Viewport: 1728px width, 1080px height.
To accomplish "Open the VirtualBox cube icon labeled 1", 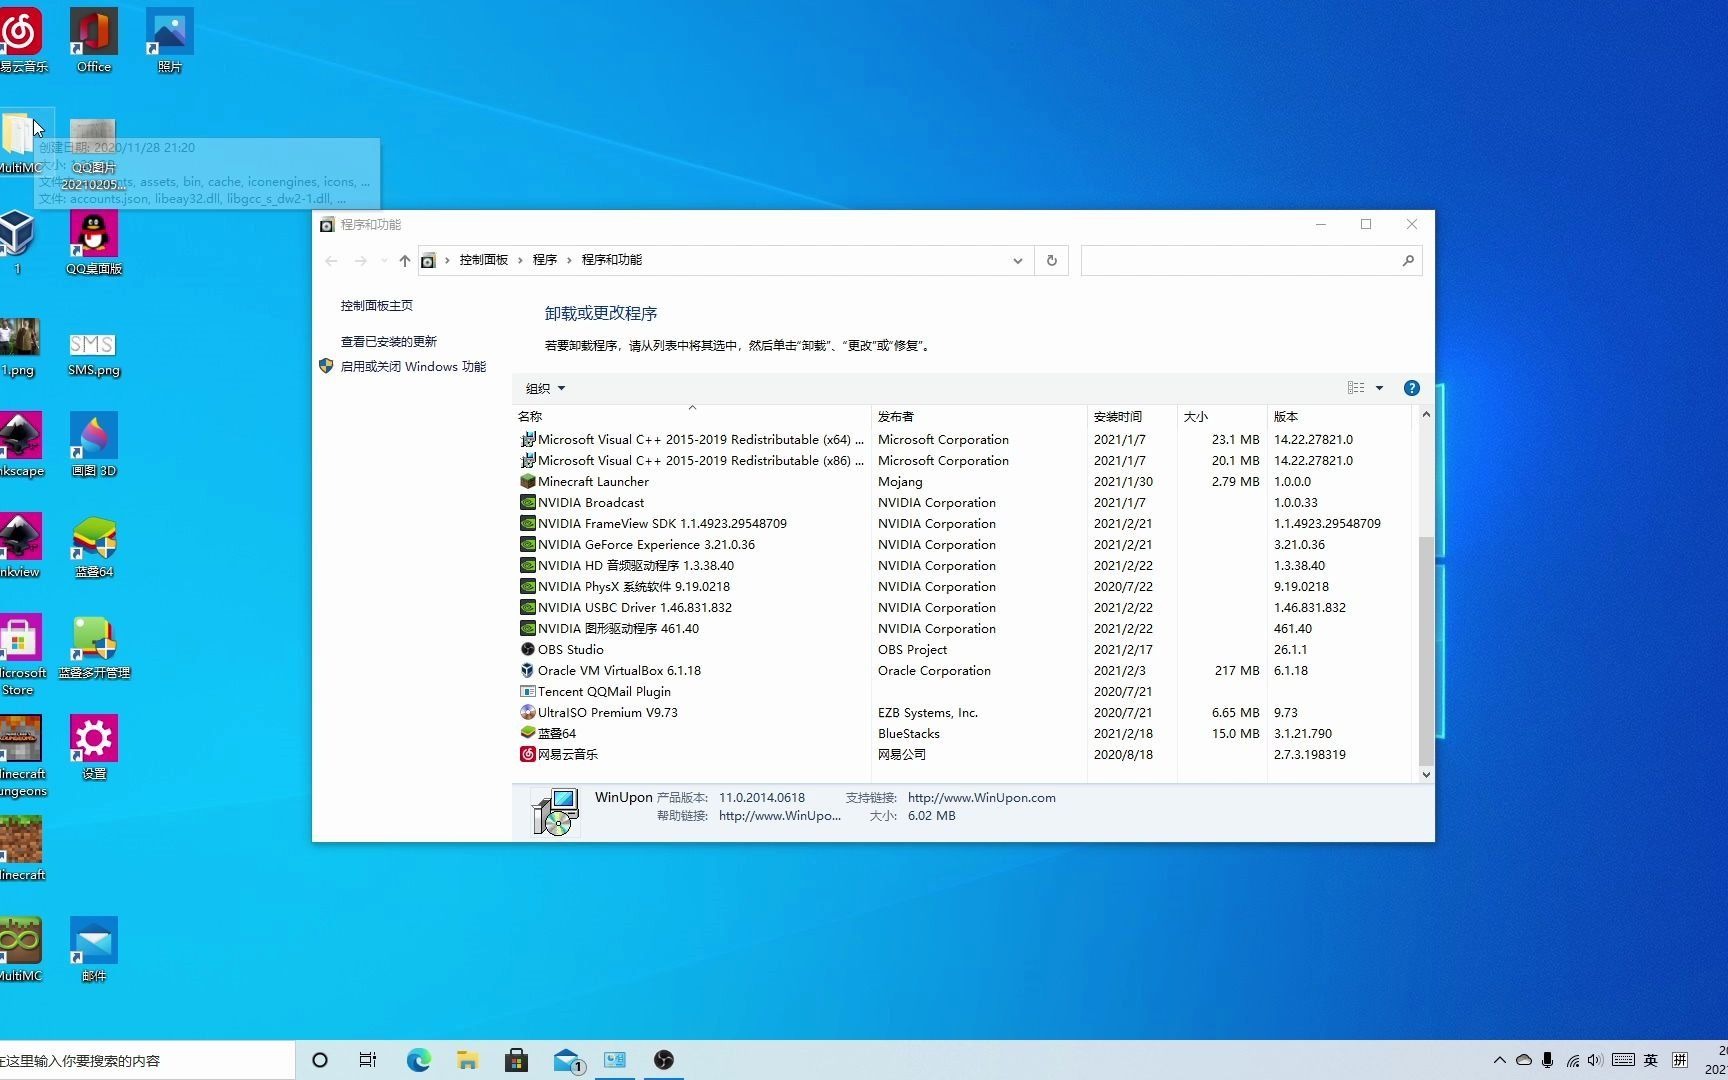I will point(17,242).
